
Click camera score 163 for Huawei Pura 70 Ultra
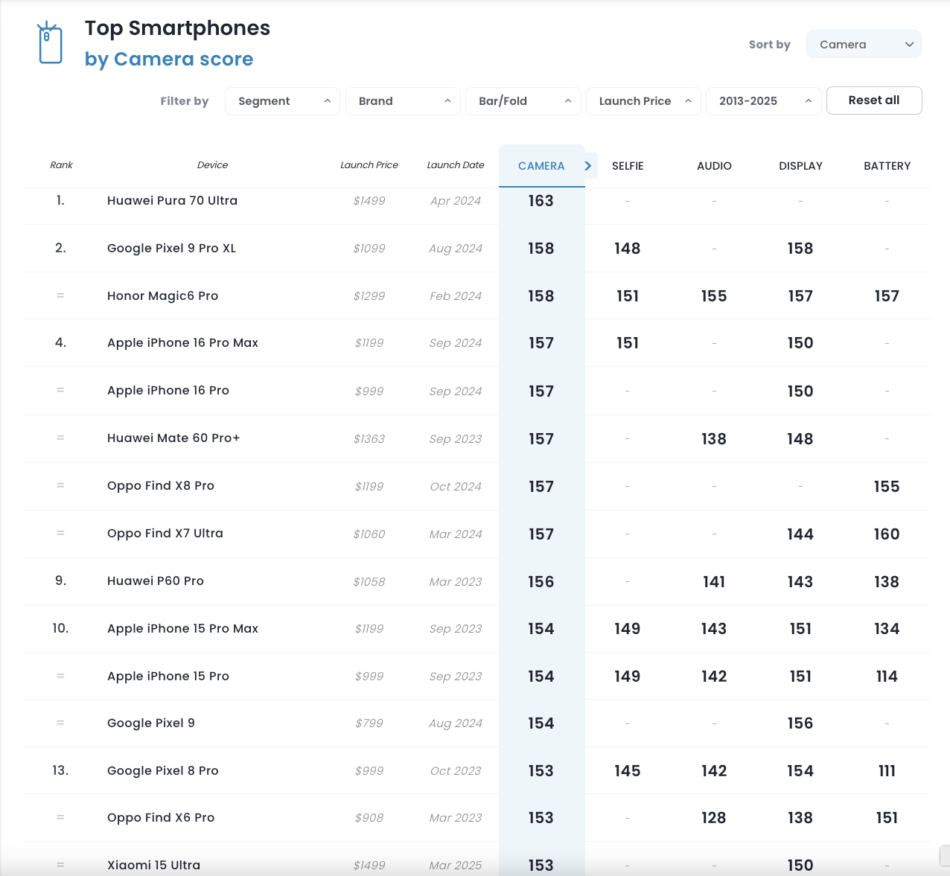point(541,201)
